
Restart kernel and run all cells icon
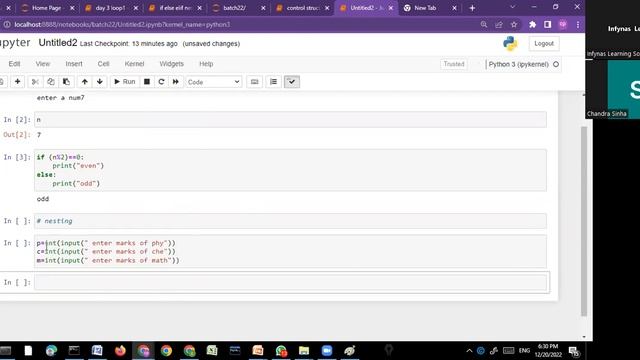point(176,82)
